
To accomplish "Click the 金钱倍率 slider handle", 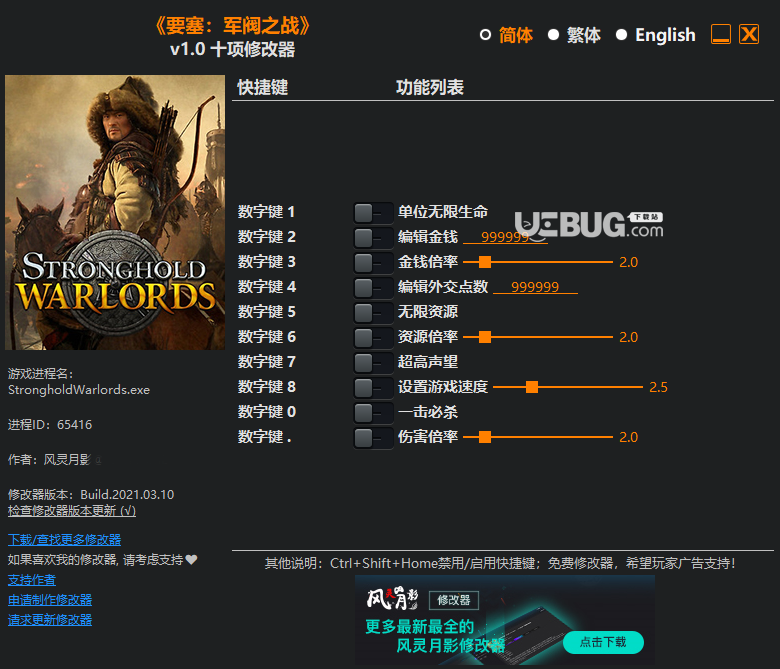I will [x=485, y=262].
